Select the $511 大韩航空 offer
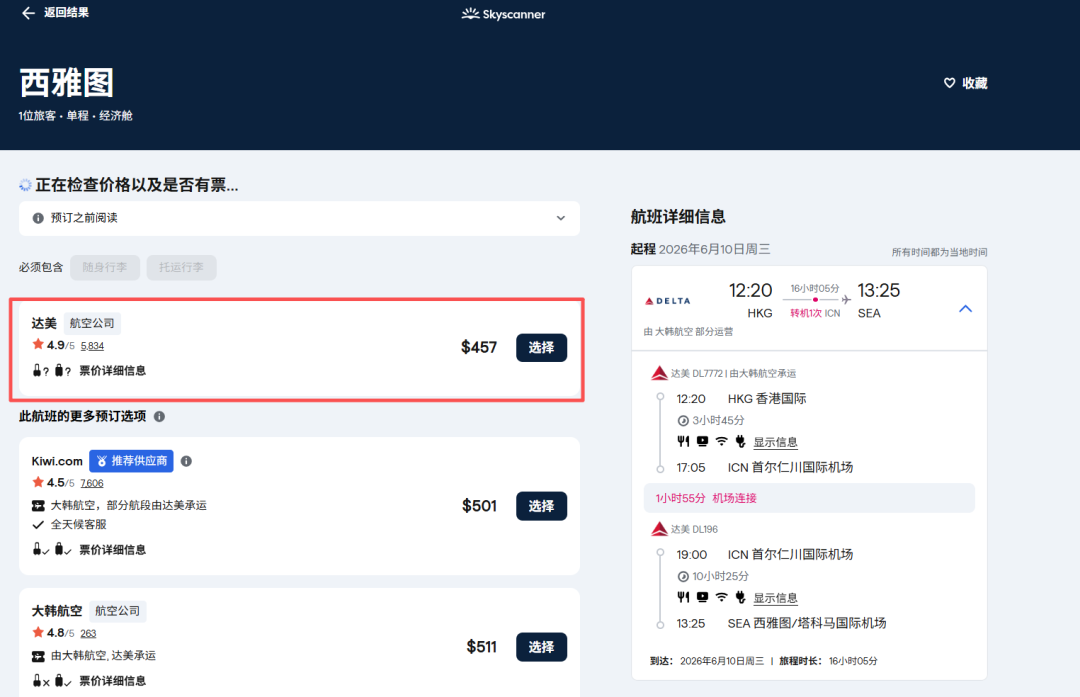Screen dimensions: 1080x697 click(x=541, y=647)
